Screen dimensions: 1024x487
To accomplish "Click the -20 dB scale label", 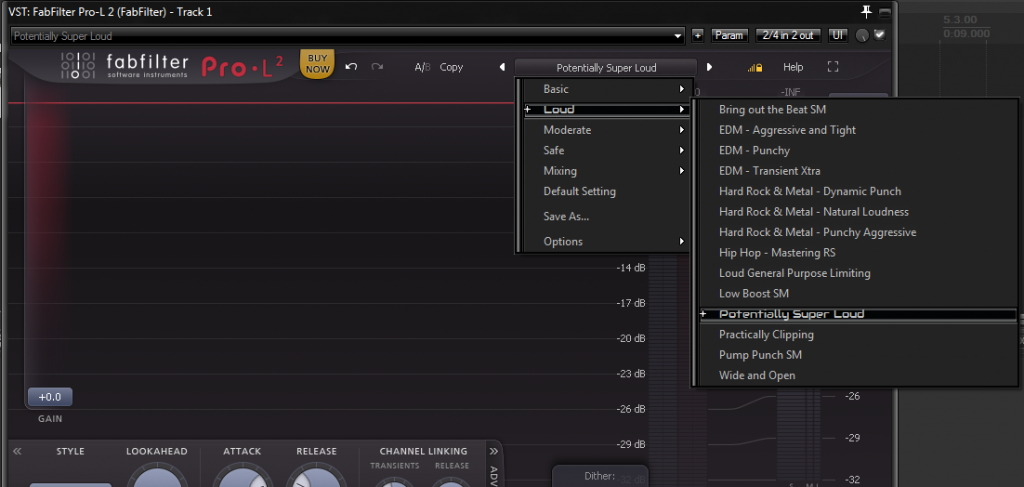I will 631,338.
